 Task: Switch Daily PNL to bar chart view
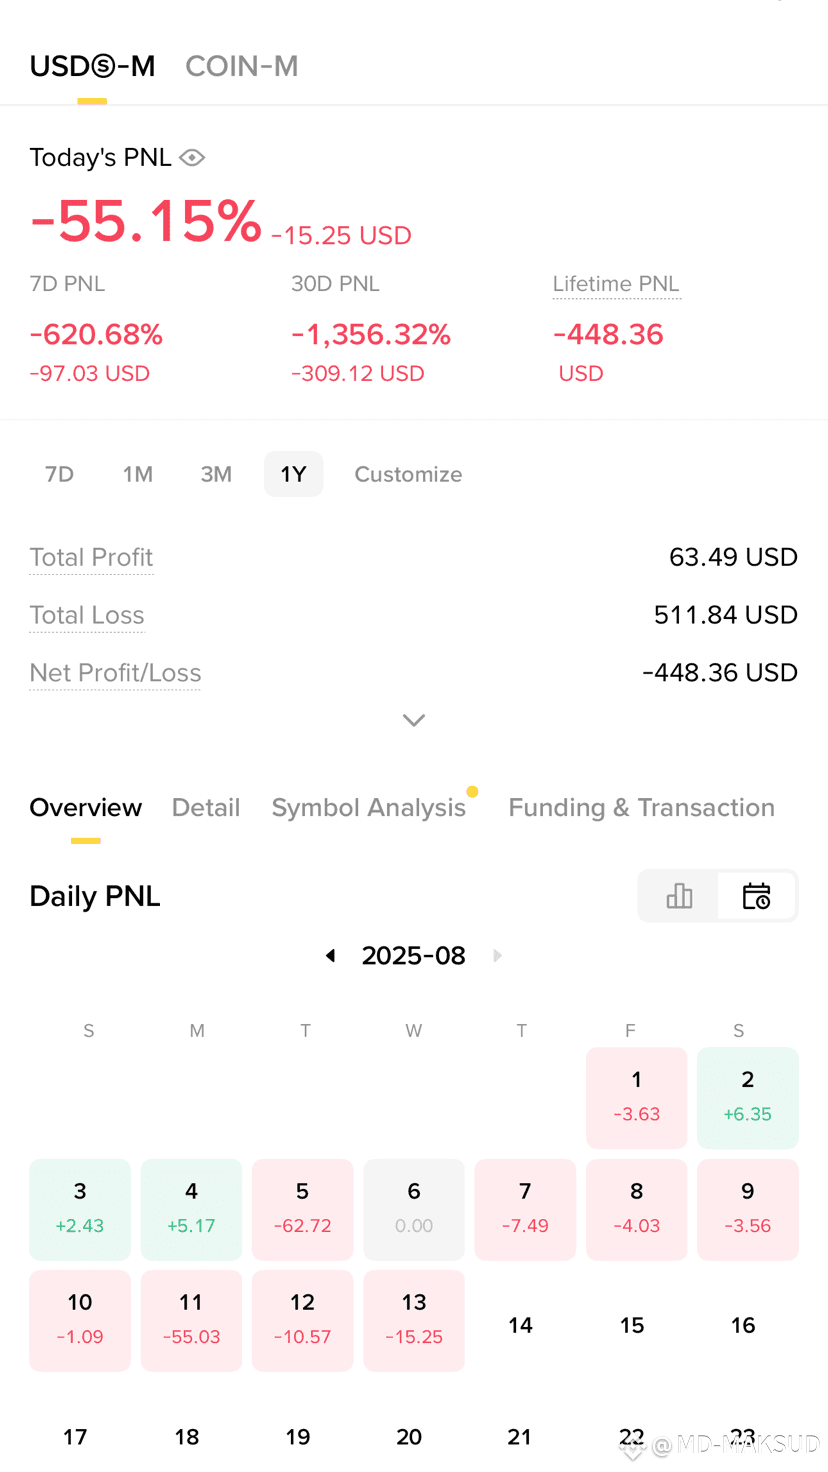[679, 896]
